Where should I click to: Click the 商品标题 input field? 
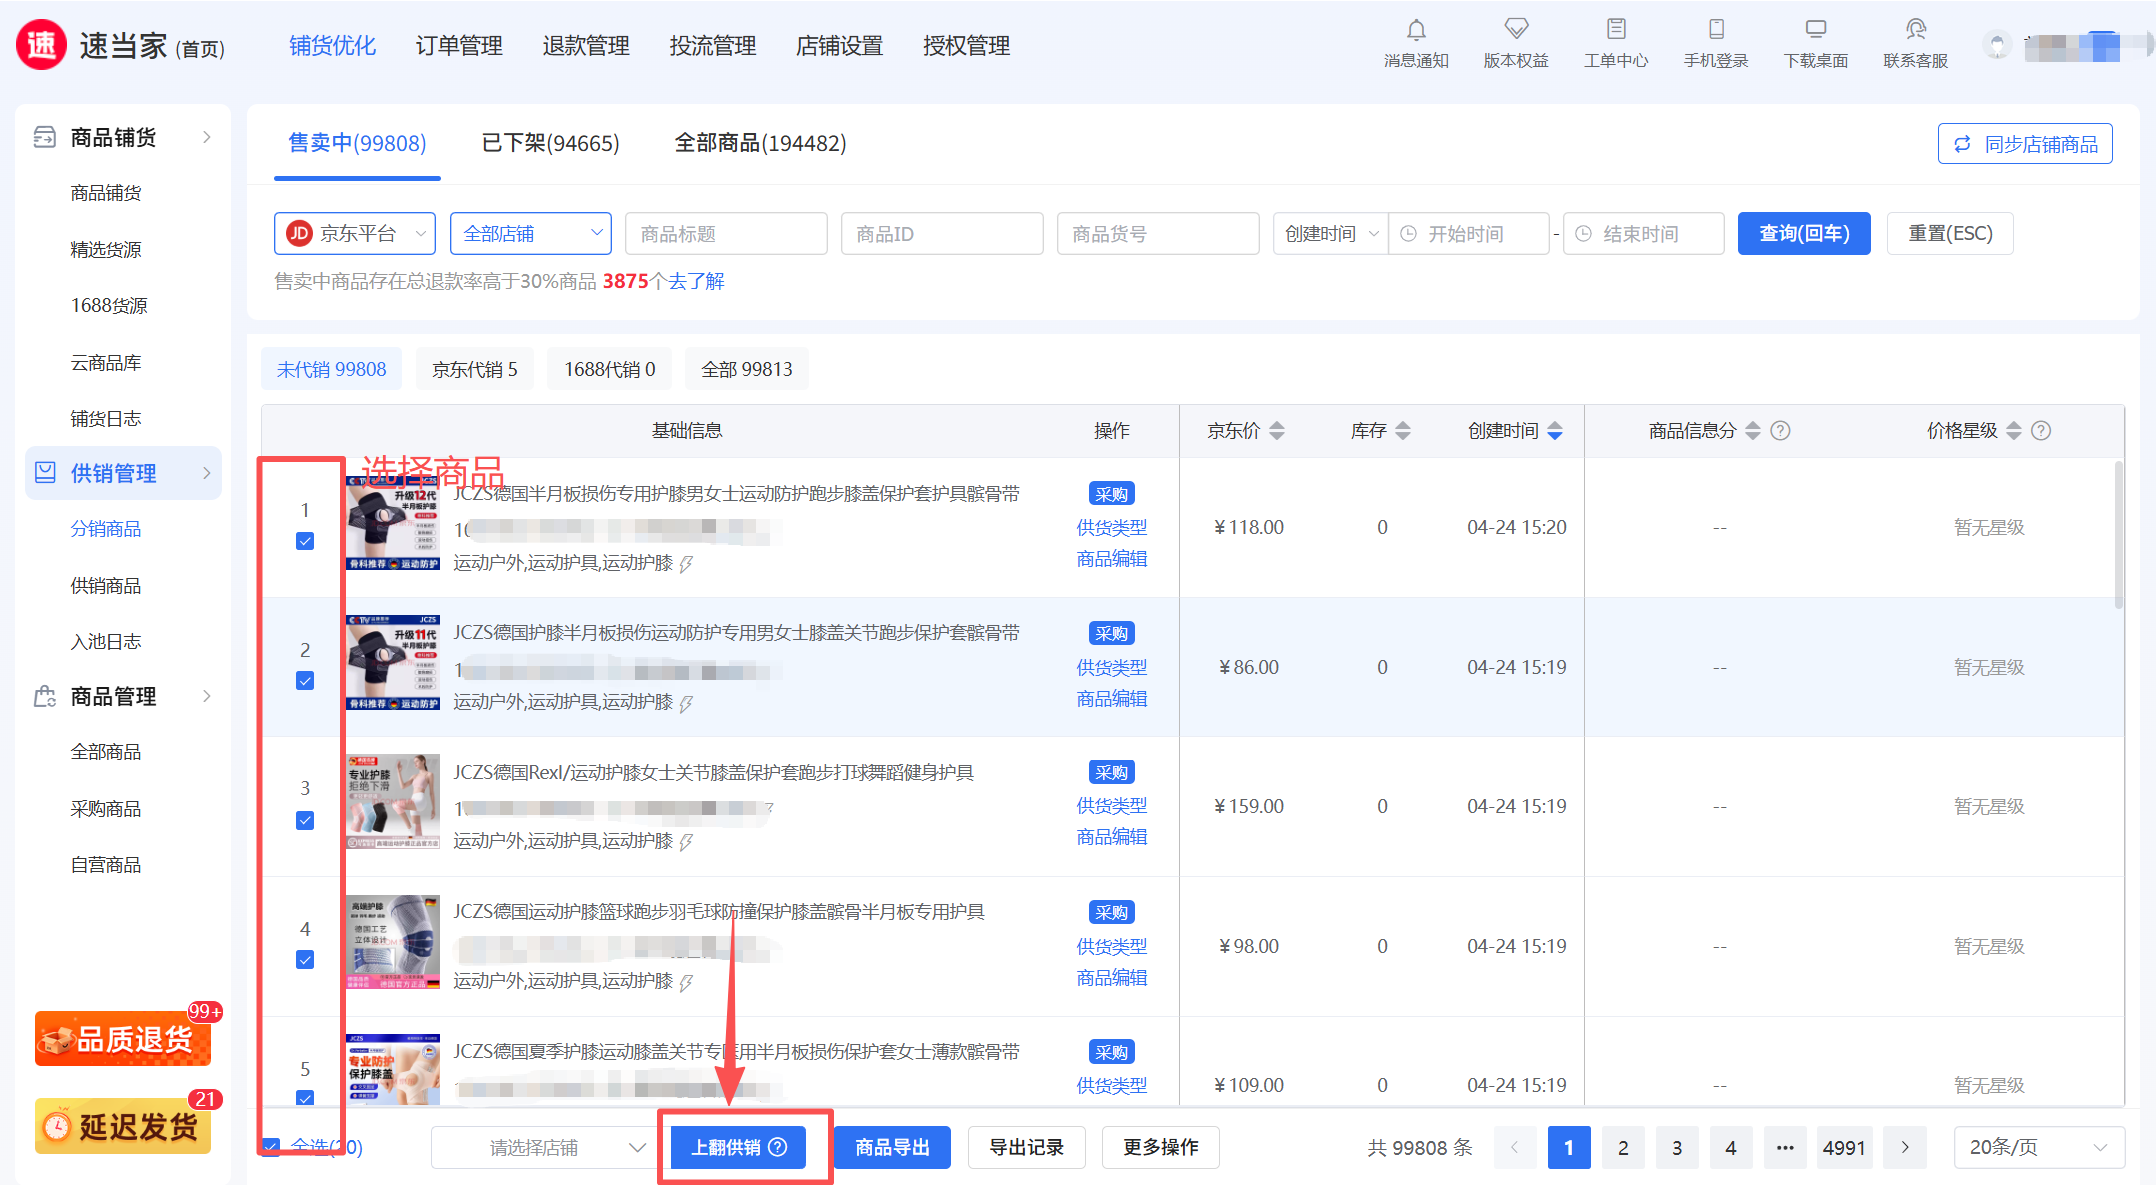coord(726,234)
